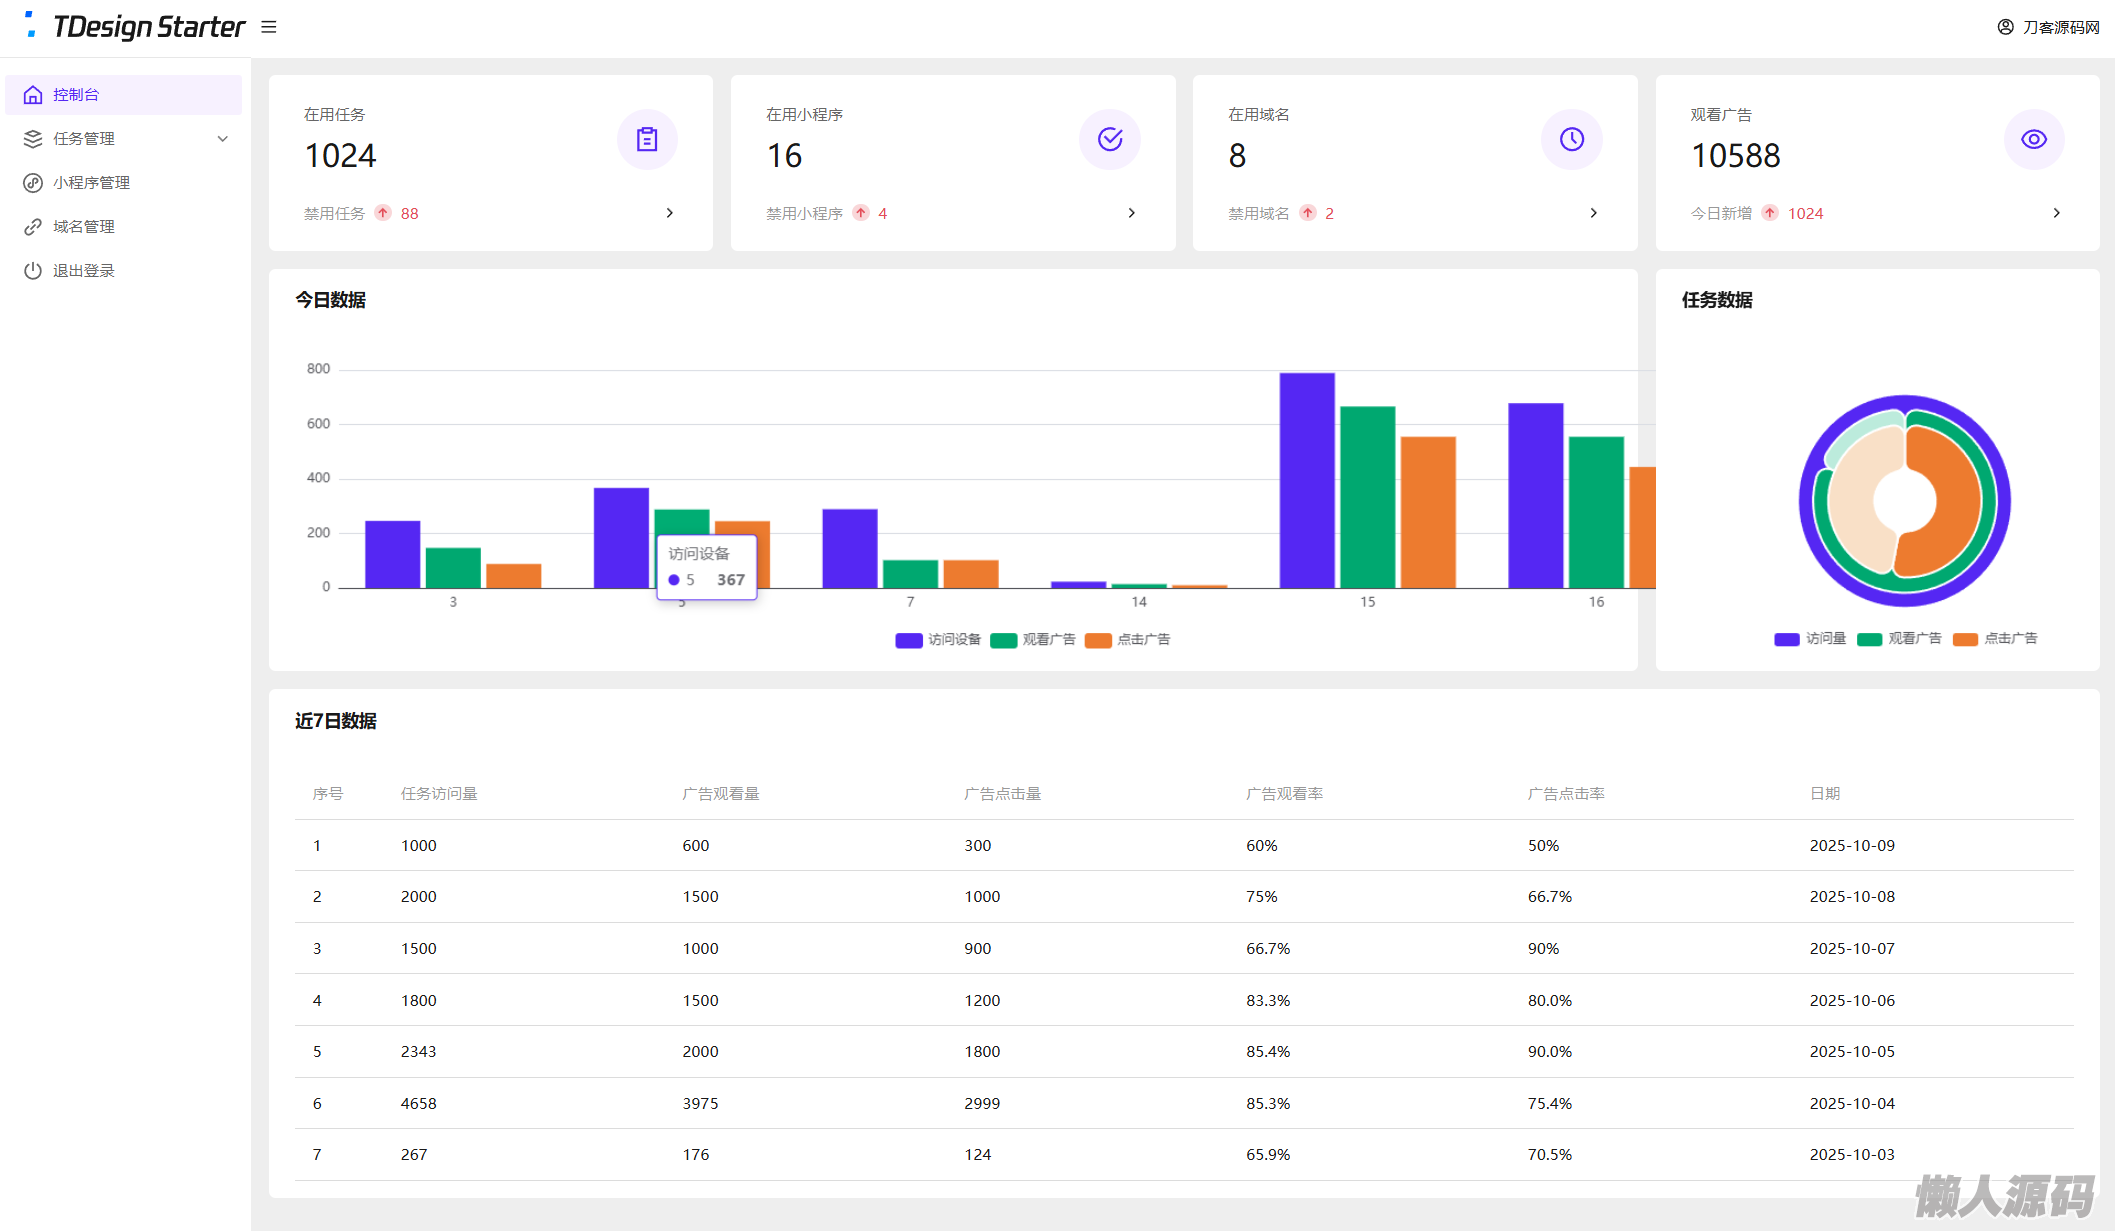Open 小程序管理 in the sidebar
This screenshot has height=1231, width=2115.
[91, 183]
